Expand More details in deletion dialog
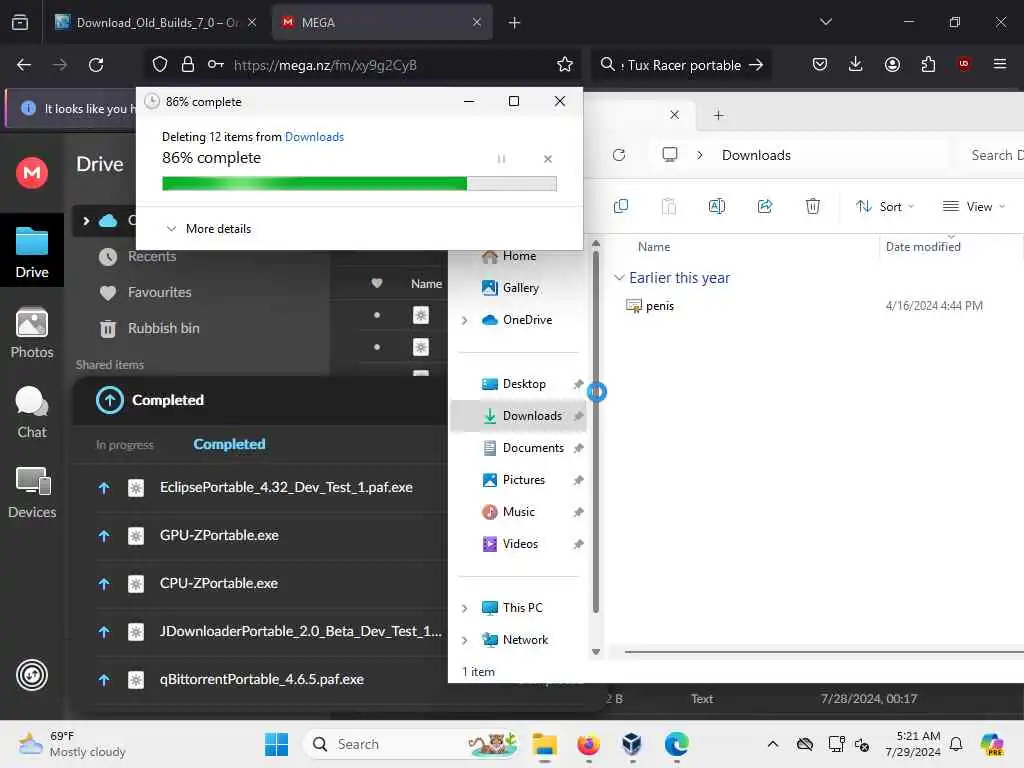Viewport: 1024px width, 768px height. click(208, 229)
